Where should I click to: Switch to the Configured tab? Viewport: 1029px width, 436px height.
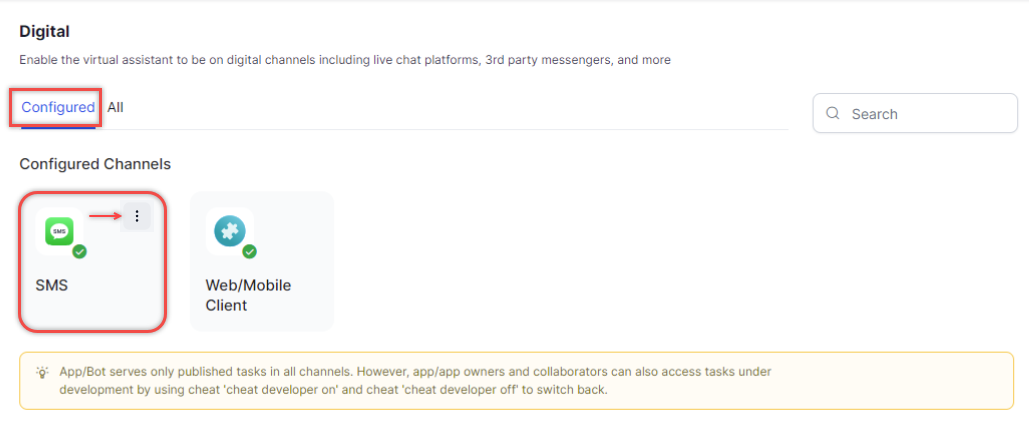(x=58, y=107)
